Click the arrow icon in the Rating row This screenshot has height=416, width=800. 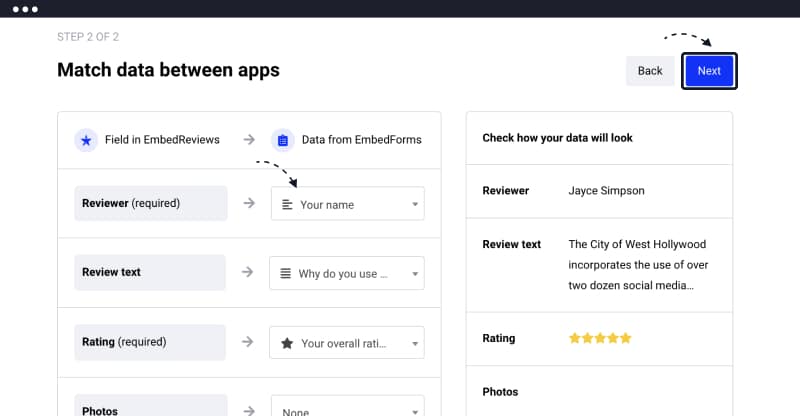247,341
